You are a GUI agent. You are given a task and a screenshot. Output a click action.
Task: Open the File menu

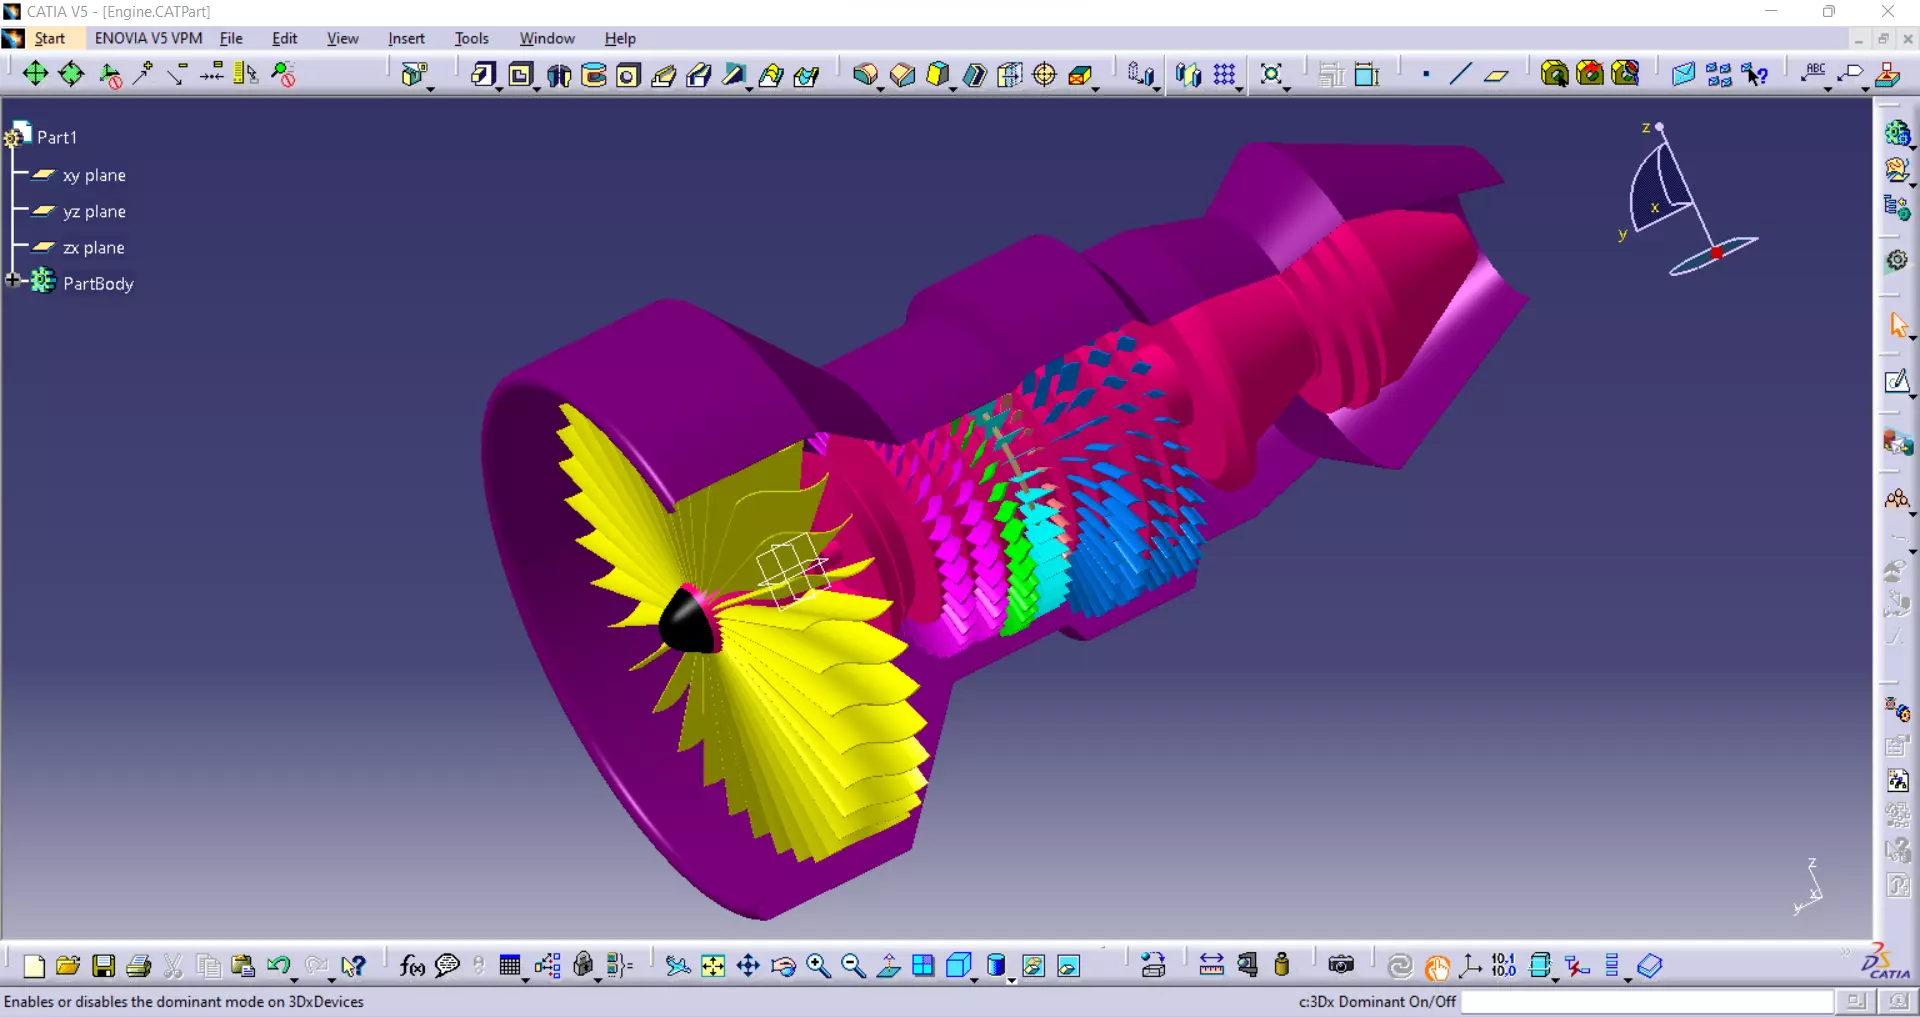(231, 38)
